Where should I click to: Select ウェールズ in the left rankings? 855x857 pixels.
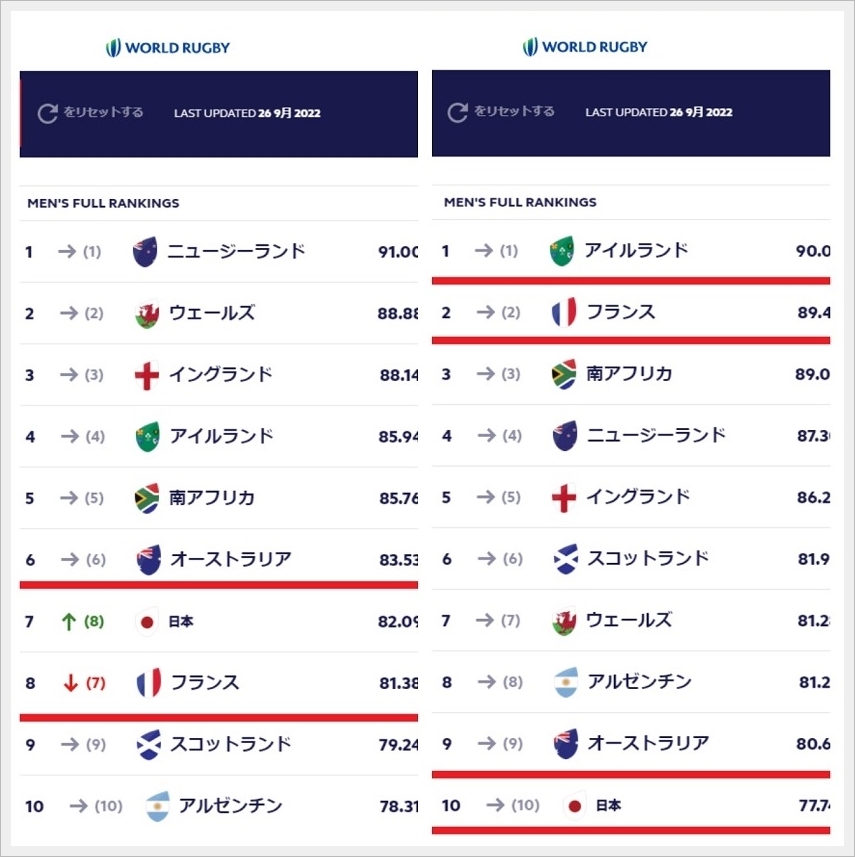click(x=211, y=314)
